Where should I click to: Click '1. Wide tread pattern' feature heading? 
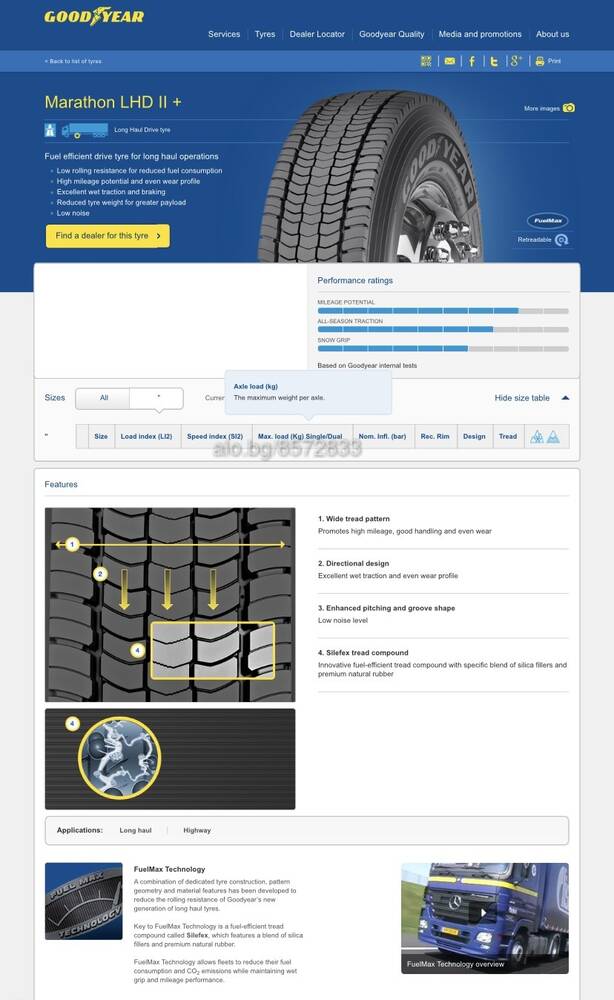coord(354,519)
